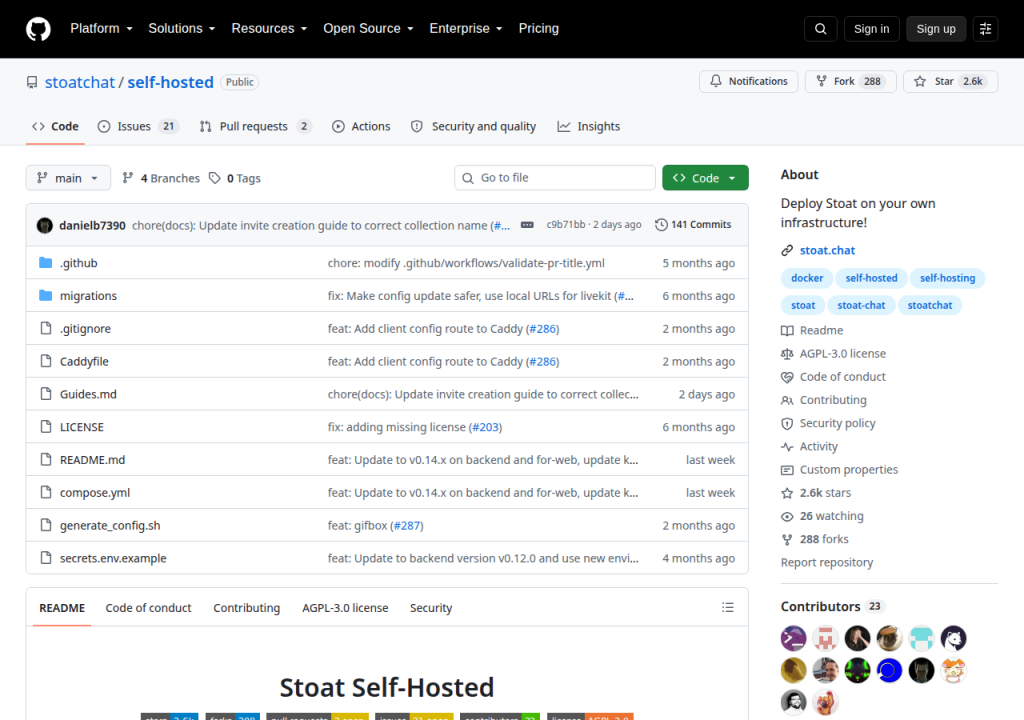Open Custom properties in About section
The image size is (1024, 720).
point(848,470)
